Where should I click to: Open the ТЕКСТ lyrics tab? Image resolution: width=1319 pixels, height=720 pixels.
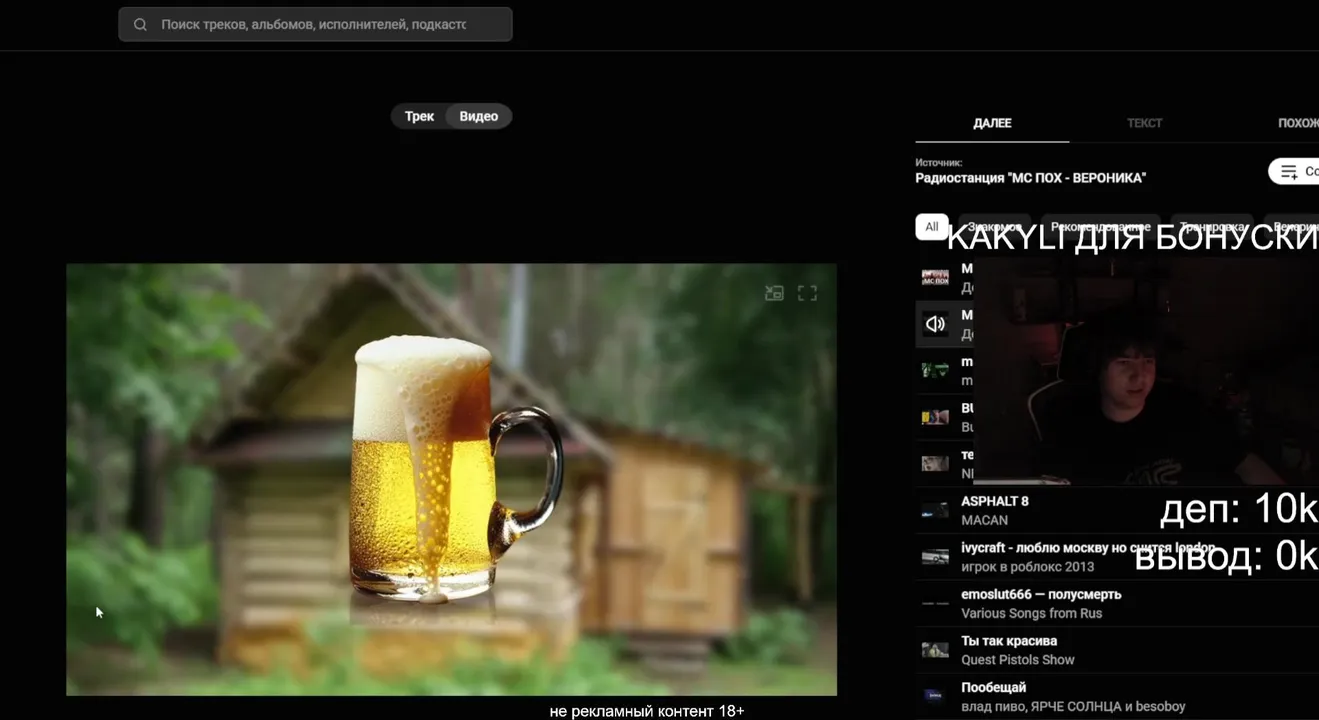[1145, 123]
